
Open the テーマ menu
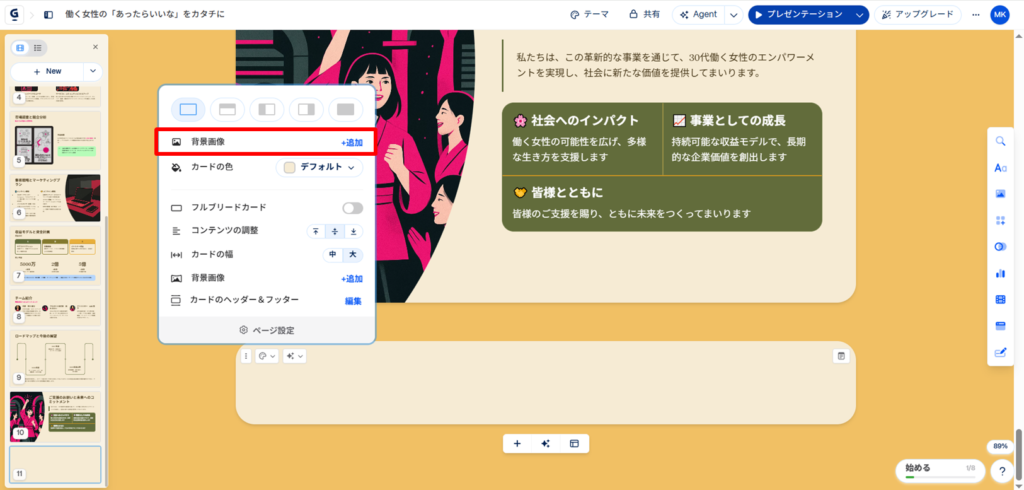click(x=589, y=15)
